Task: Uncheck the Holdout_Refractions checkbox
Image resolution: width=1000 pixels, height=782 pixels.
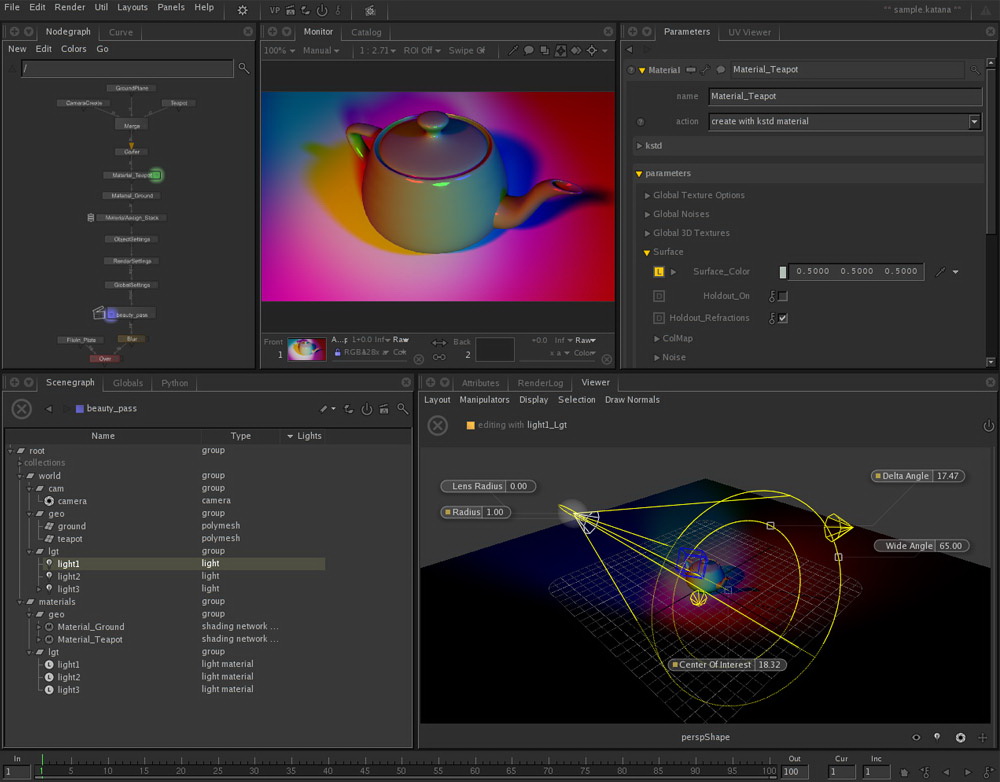Action: click(783, 319)
